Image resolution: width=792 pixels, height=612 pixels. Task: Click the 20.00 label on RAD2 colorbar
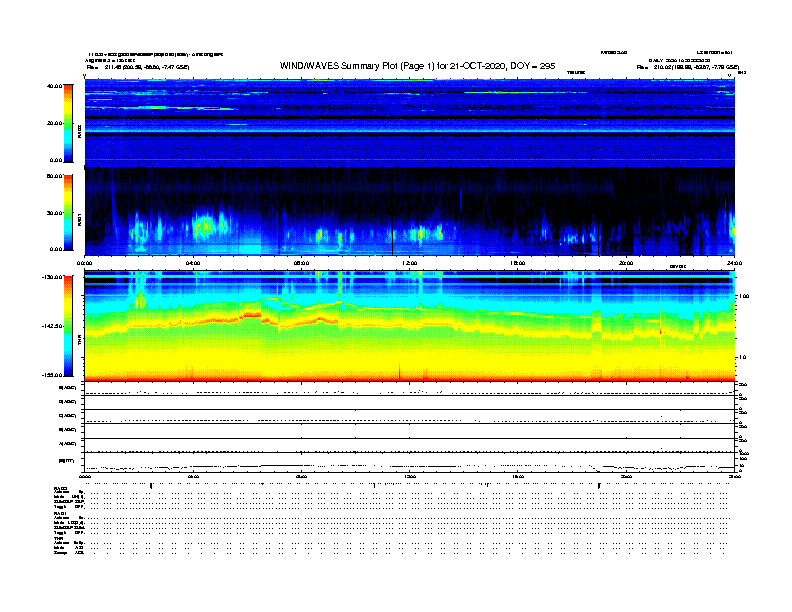point(54,123)
